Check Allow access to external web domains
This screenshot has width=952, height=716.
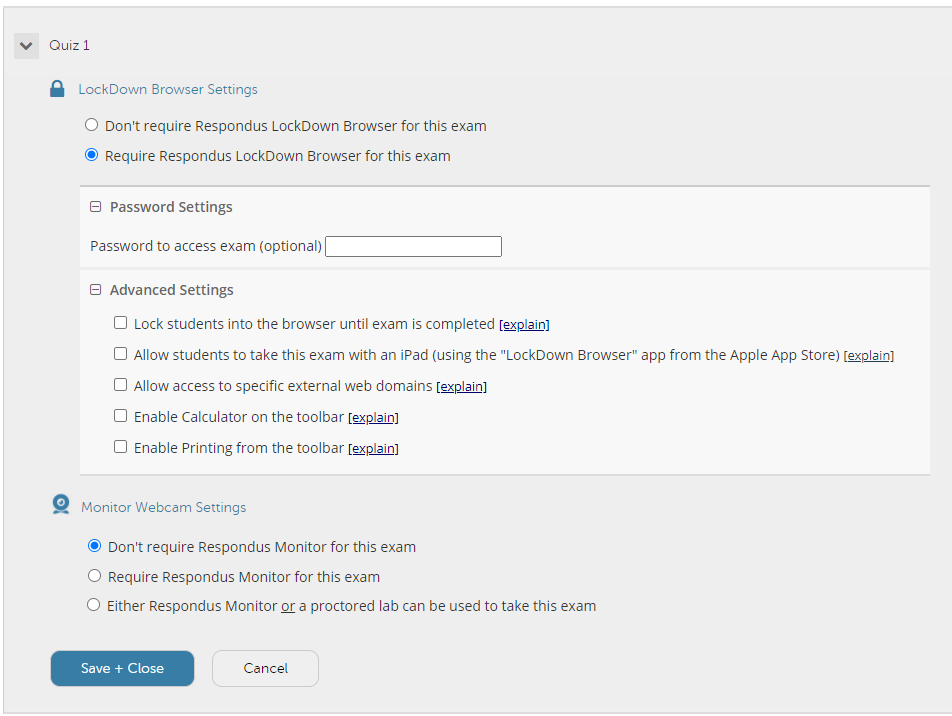(121, 384)
